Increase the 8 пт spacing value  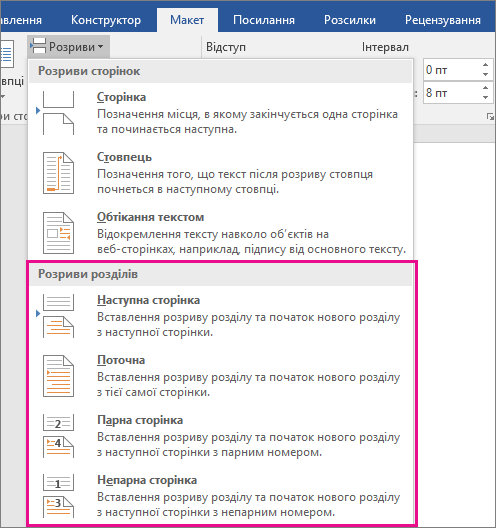485,88
